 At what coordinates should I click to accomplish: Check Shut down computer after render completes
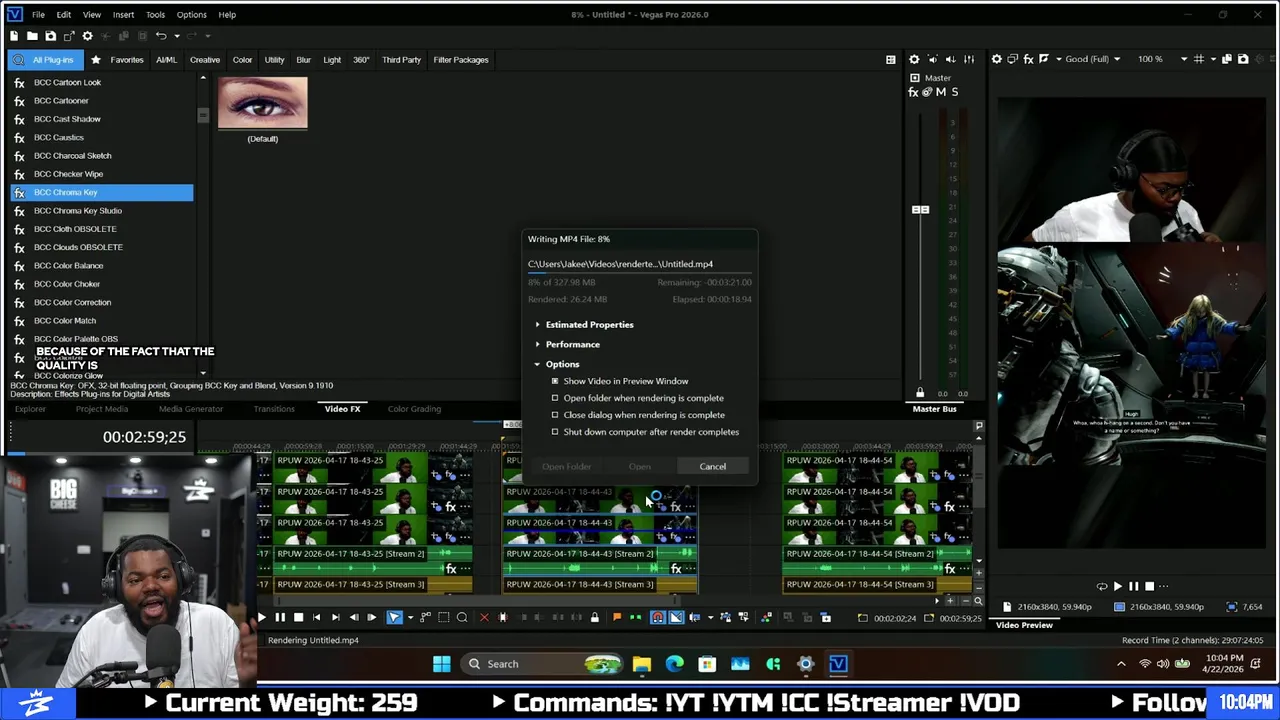(555, 432)
